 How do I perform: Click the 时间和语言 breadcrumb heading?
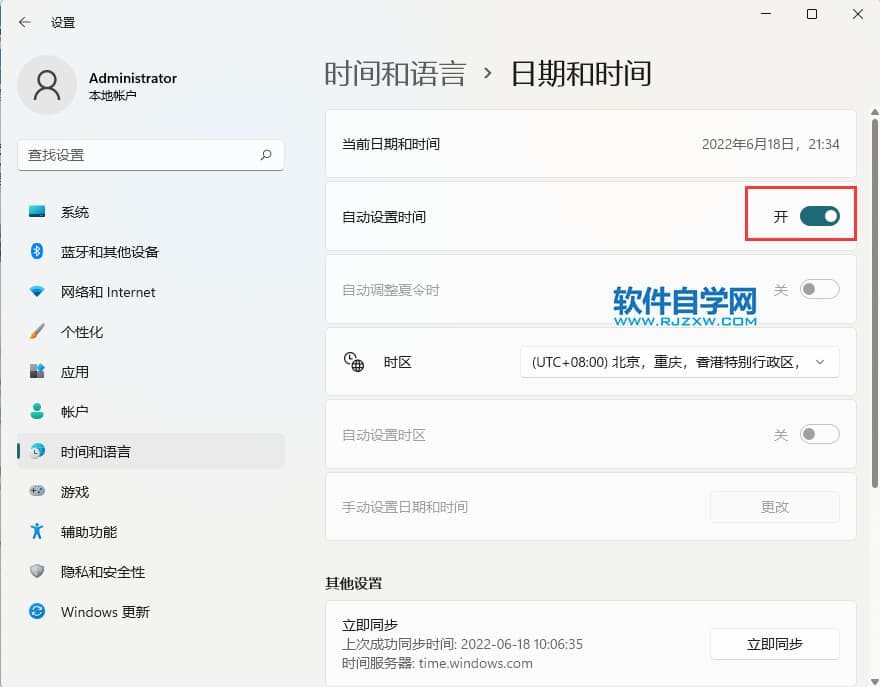point(395,74)
